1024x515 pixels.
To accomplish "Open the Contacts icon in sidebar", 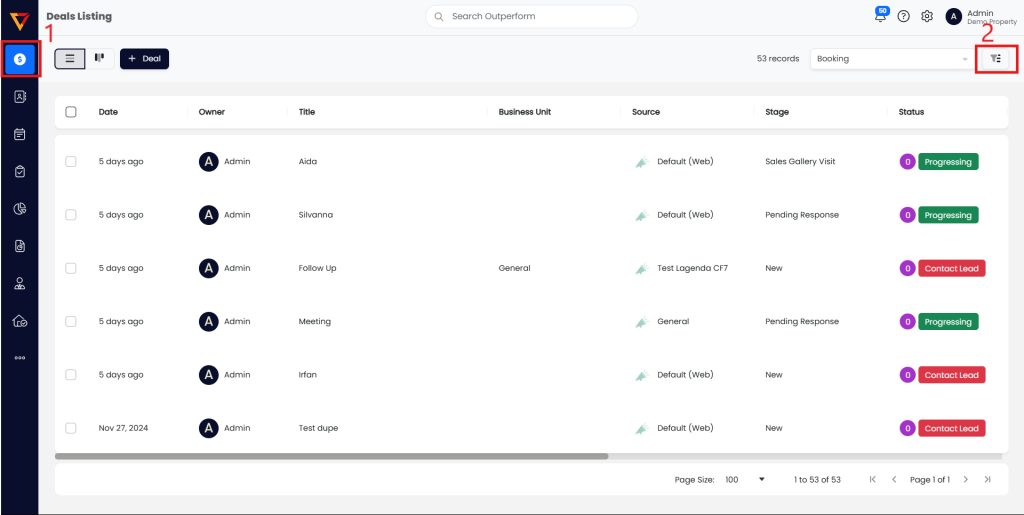I will coord(20,97).
